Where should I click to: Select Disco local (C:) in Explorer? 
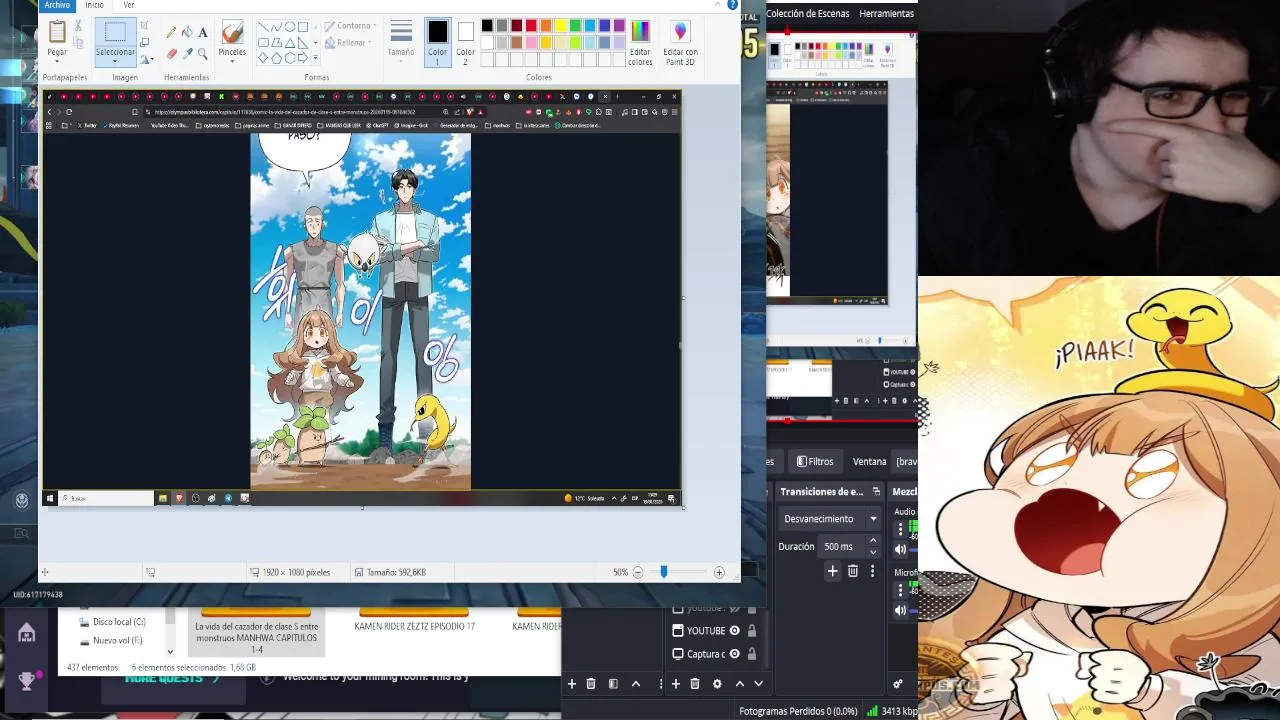coord(118,622)
